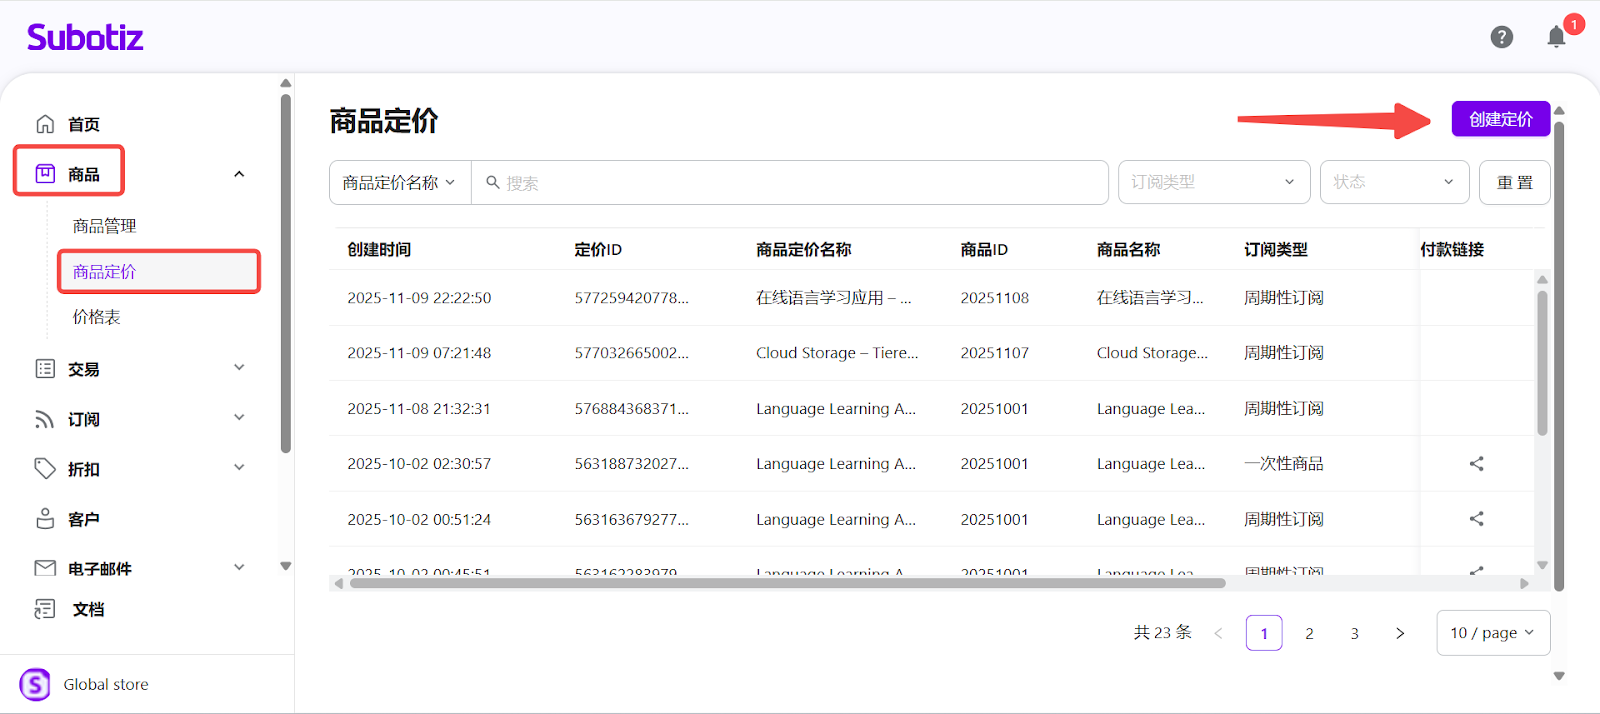
Task: Click the 重置 reset button
Action: (x=1514, y=183)
